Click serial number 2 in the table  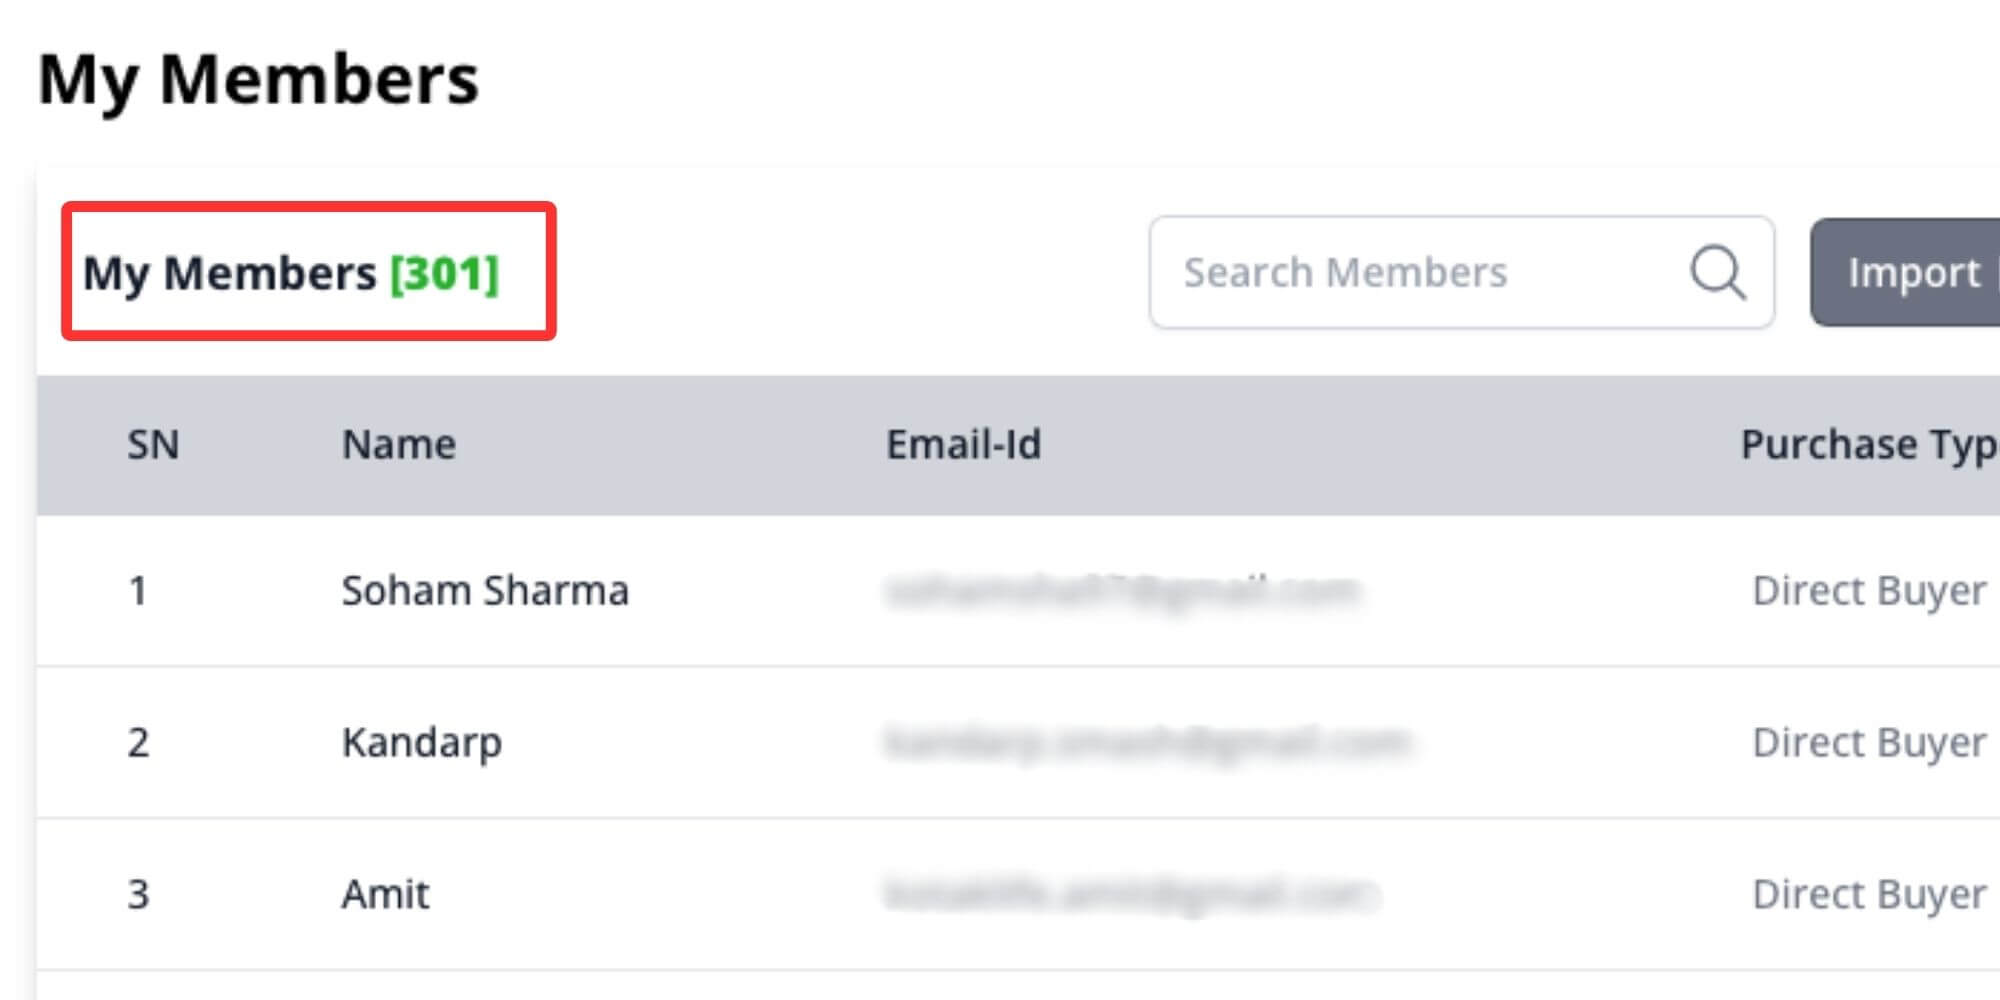click(x=138, y=743)
